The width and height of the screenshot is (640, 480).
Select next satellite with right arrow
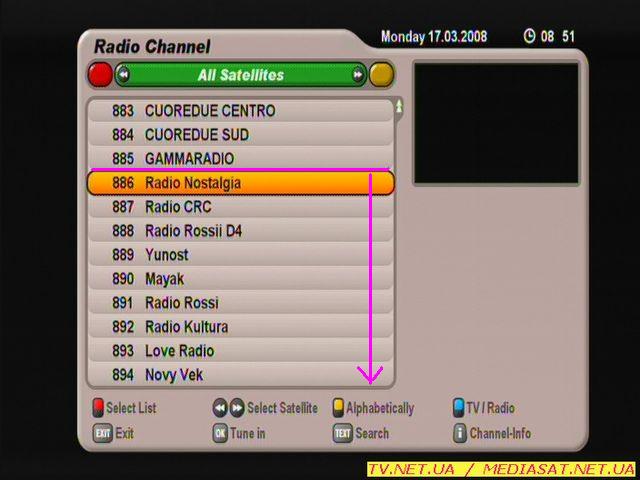(x=358, y=75)
